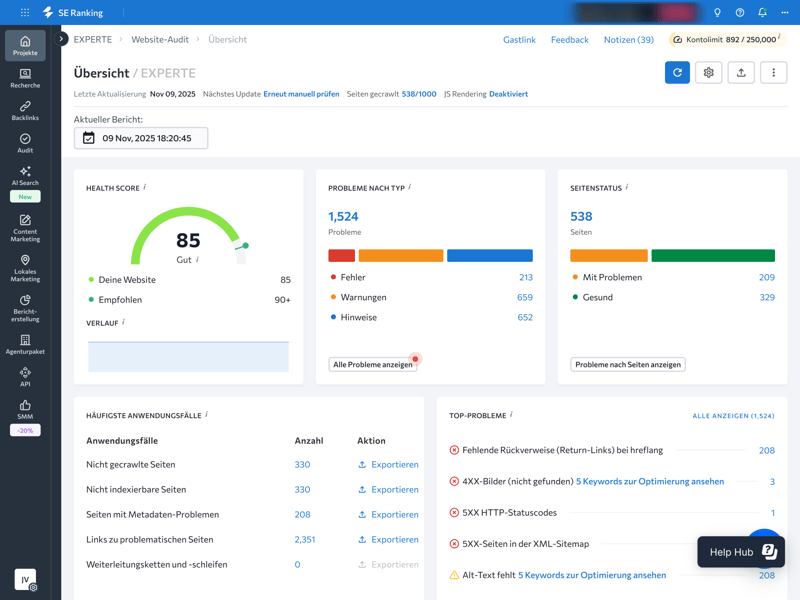Screen dimensions: 800x600
Task: Open the notifications bell
Action: click(762, 13)
